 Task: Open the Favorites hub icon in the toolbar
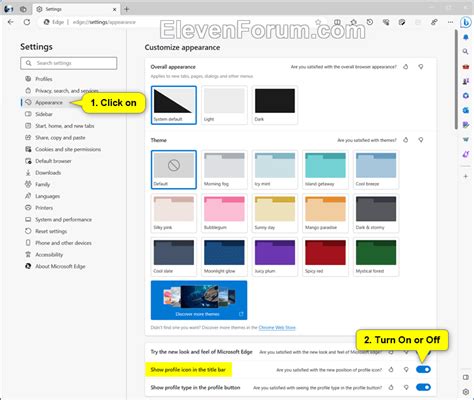(x=353, y=22)
